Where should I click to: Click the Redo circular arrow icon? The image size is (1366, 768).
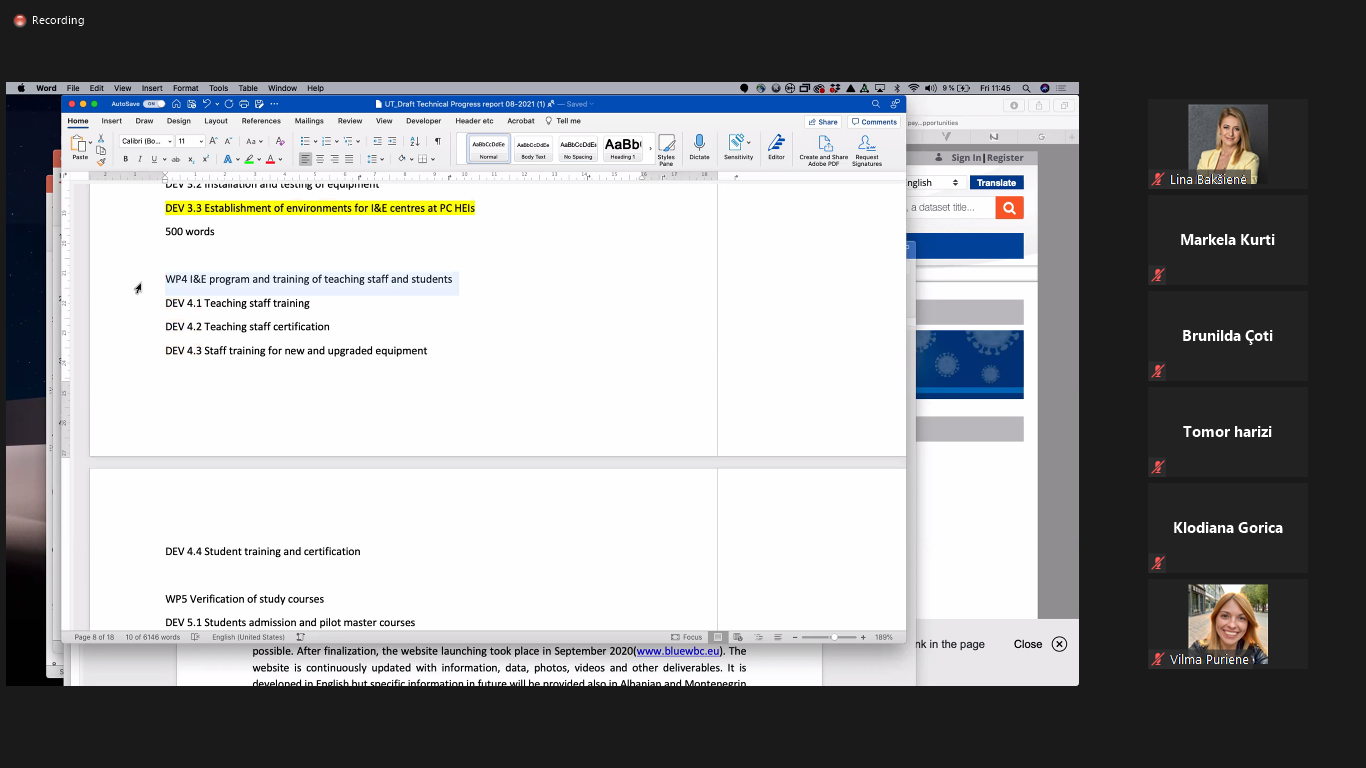229,104
